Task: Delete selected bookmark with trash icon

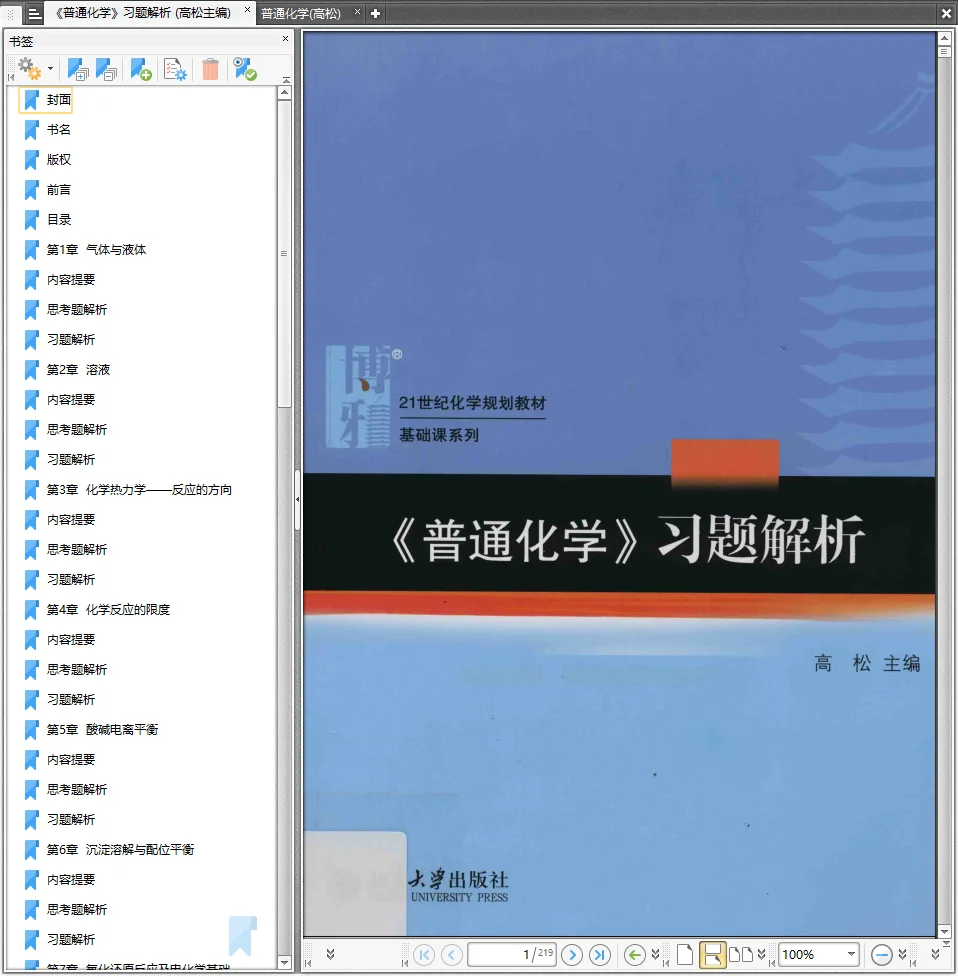Action: coord(210,69)
